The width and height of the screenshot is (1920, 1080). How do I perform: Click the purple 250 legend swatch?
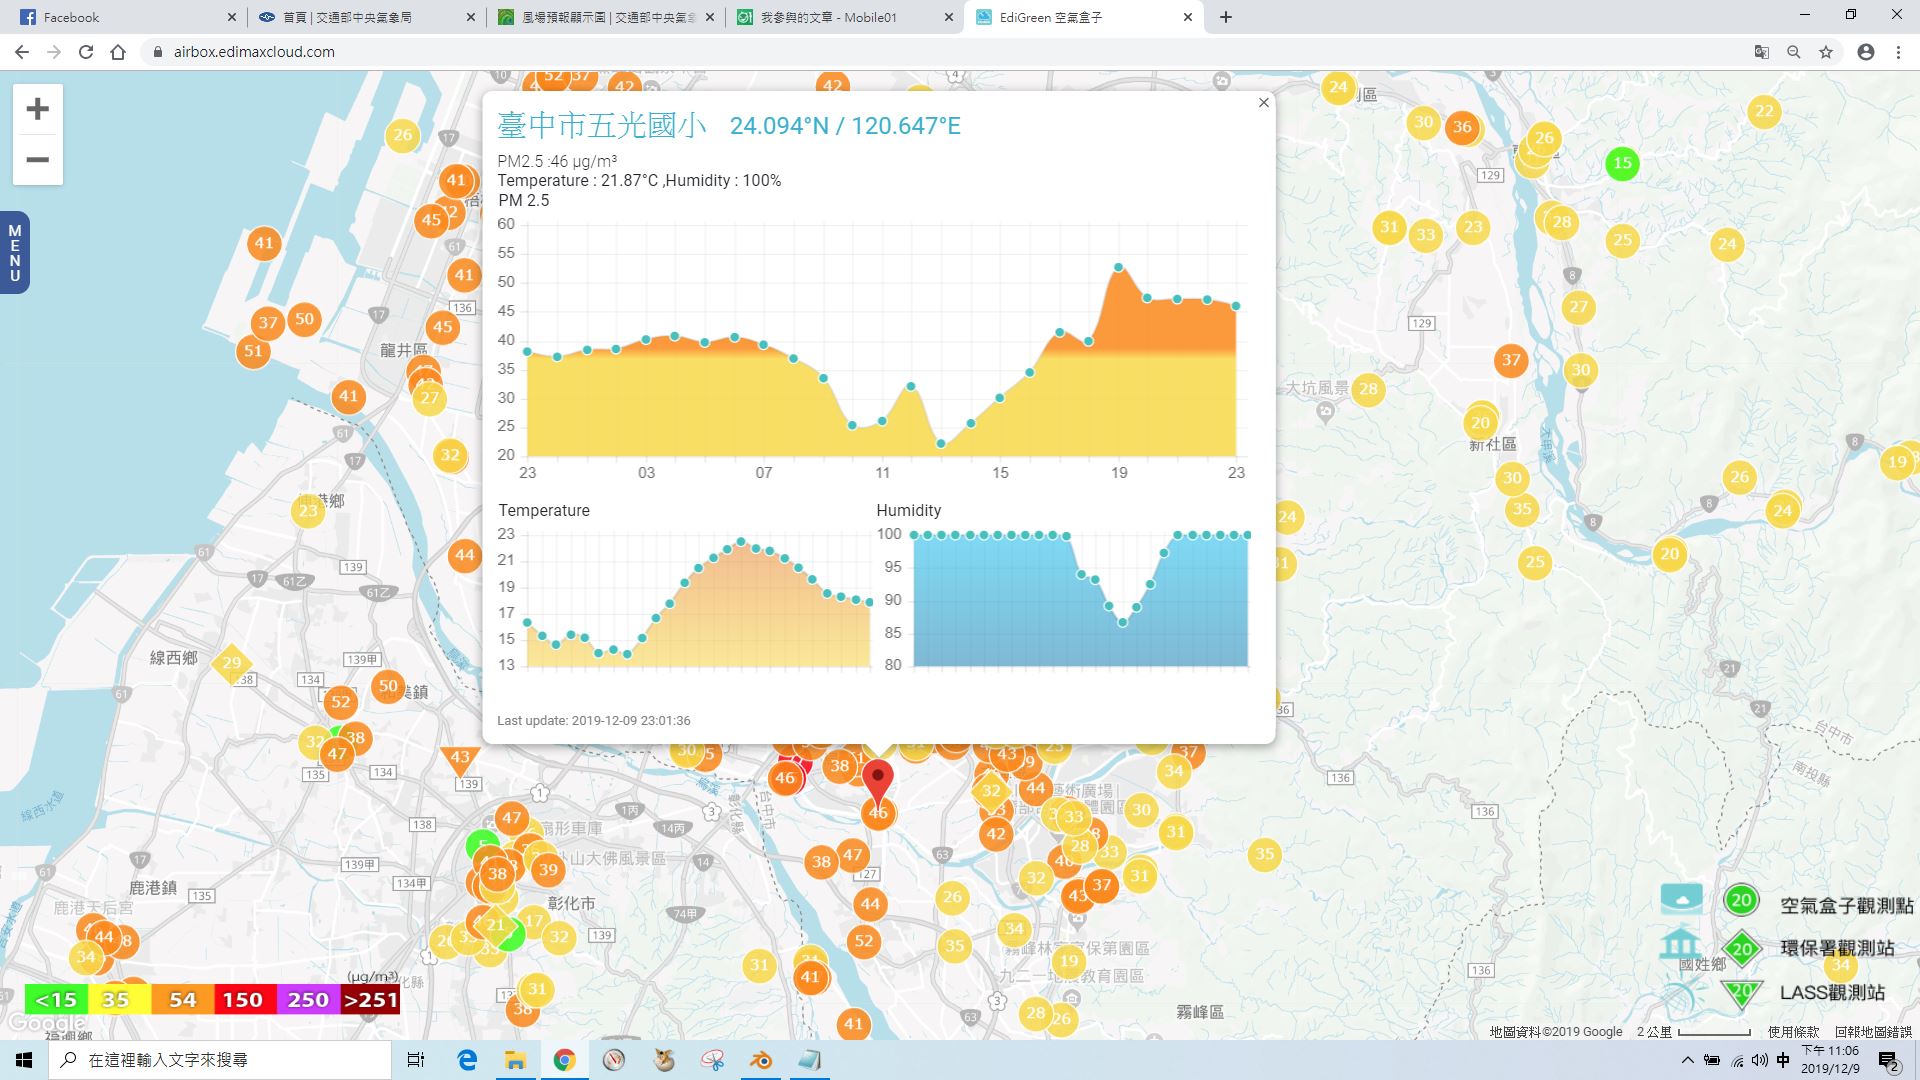point(308,1000)
